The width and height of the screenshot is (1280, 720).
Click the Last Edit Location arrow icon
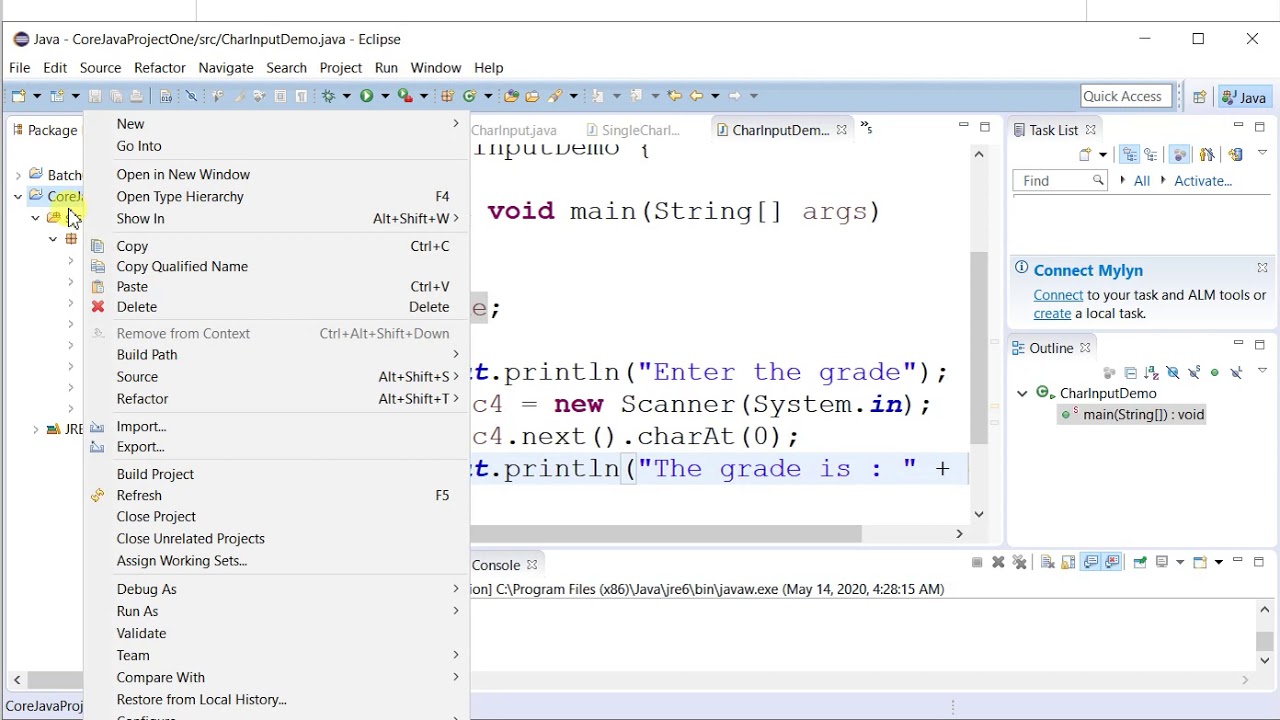pos(674,96)
